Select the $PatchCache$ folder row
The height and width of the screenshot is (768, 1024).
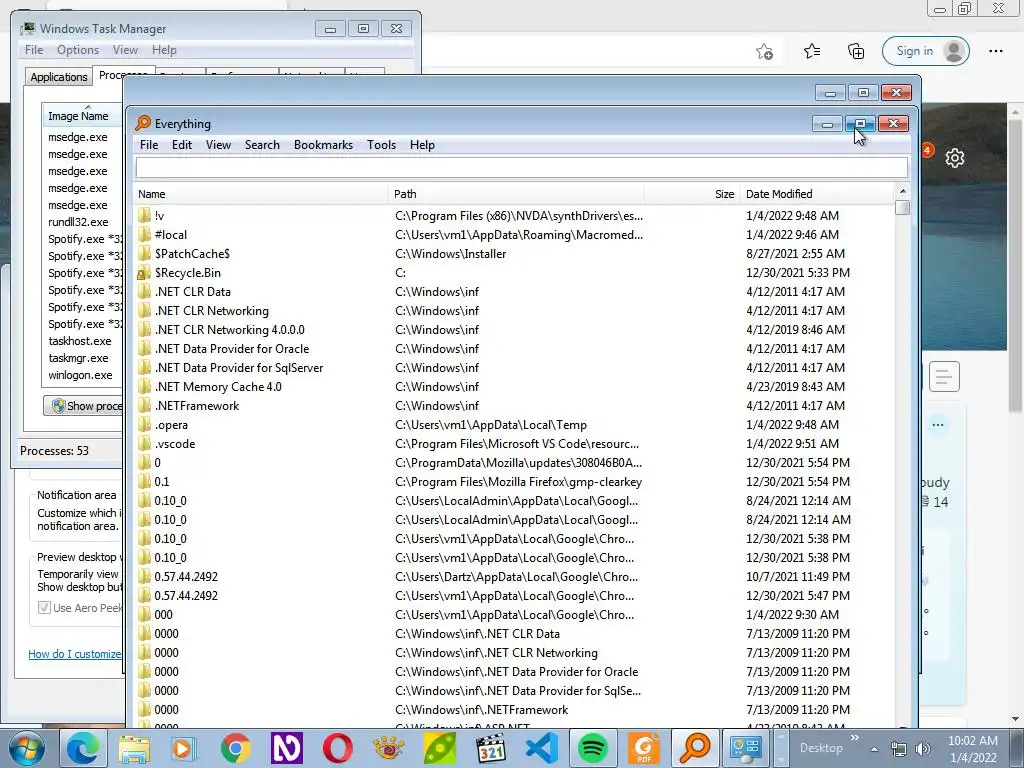(516, 253)
